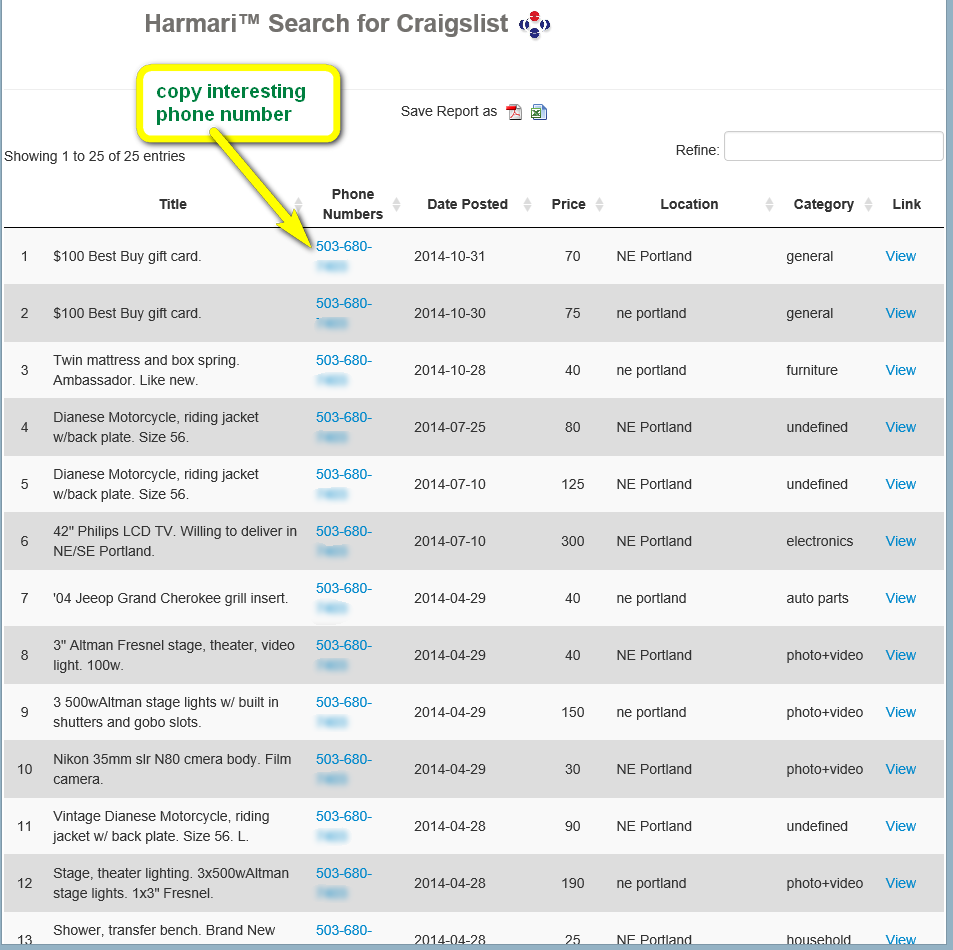Select the "furniture" category cell

(812, 370)
